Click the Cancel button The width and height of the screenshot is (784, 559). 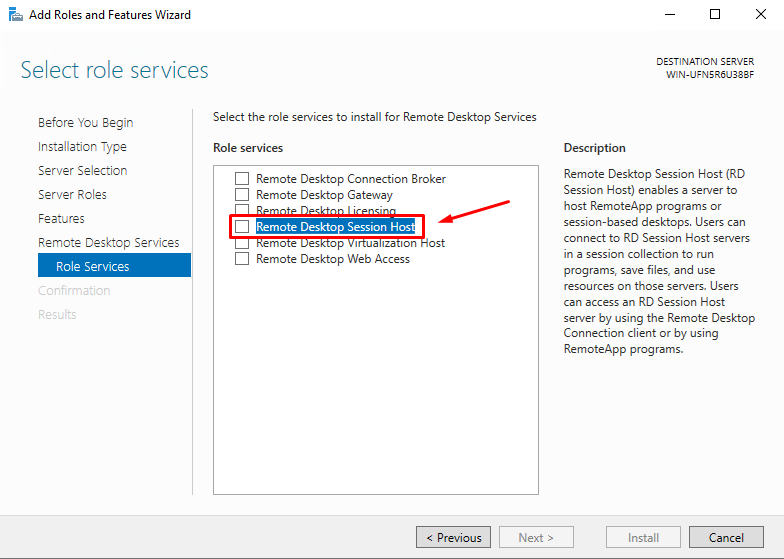[x=726, y=537]
